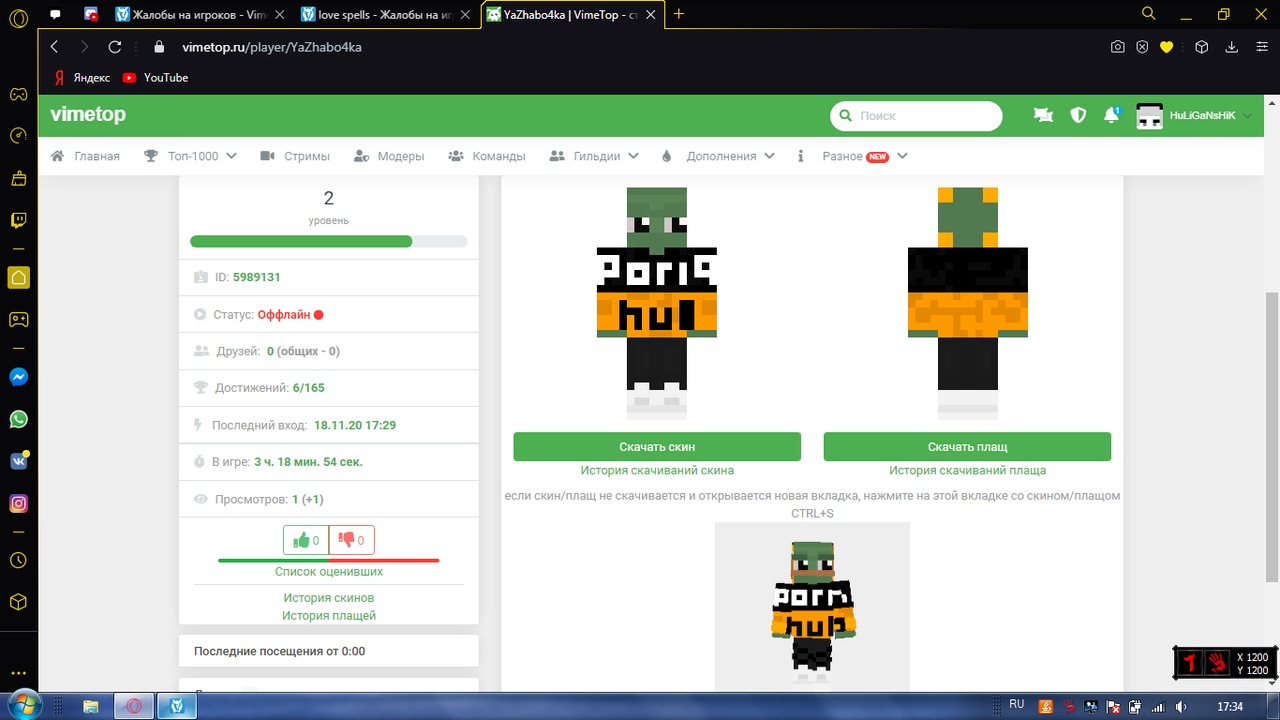The width and height of the screenshot is (1280, 720).
Task: Click the shield icon in header
Action: click(x=1078, y=116)
